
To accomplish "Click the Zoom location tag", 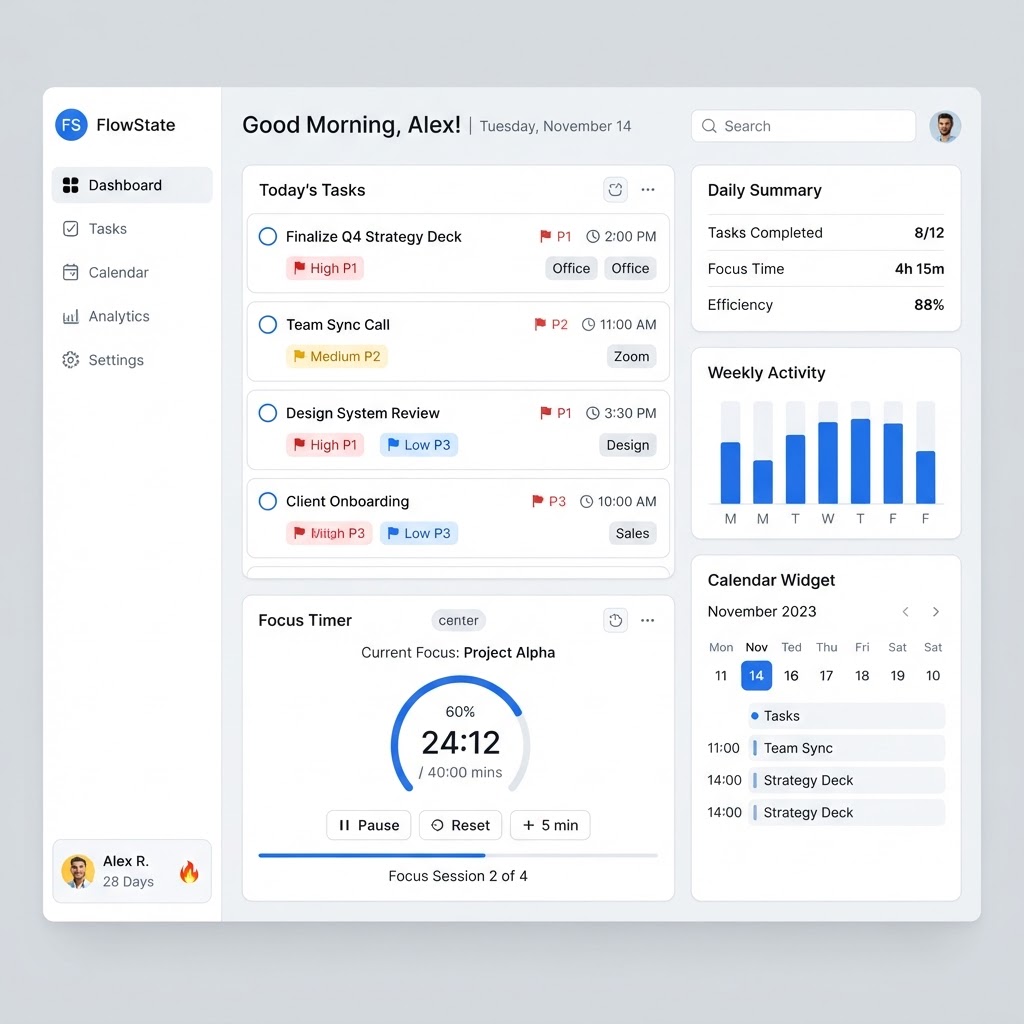I will click(632, 357).
